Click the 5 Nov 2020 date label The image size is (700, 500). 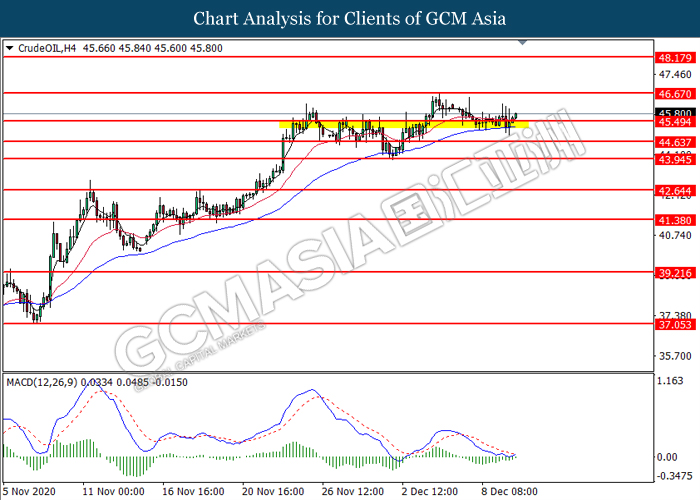click(29, 492)
